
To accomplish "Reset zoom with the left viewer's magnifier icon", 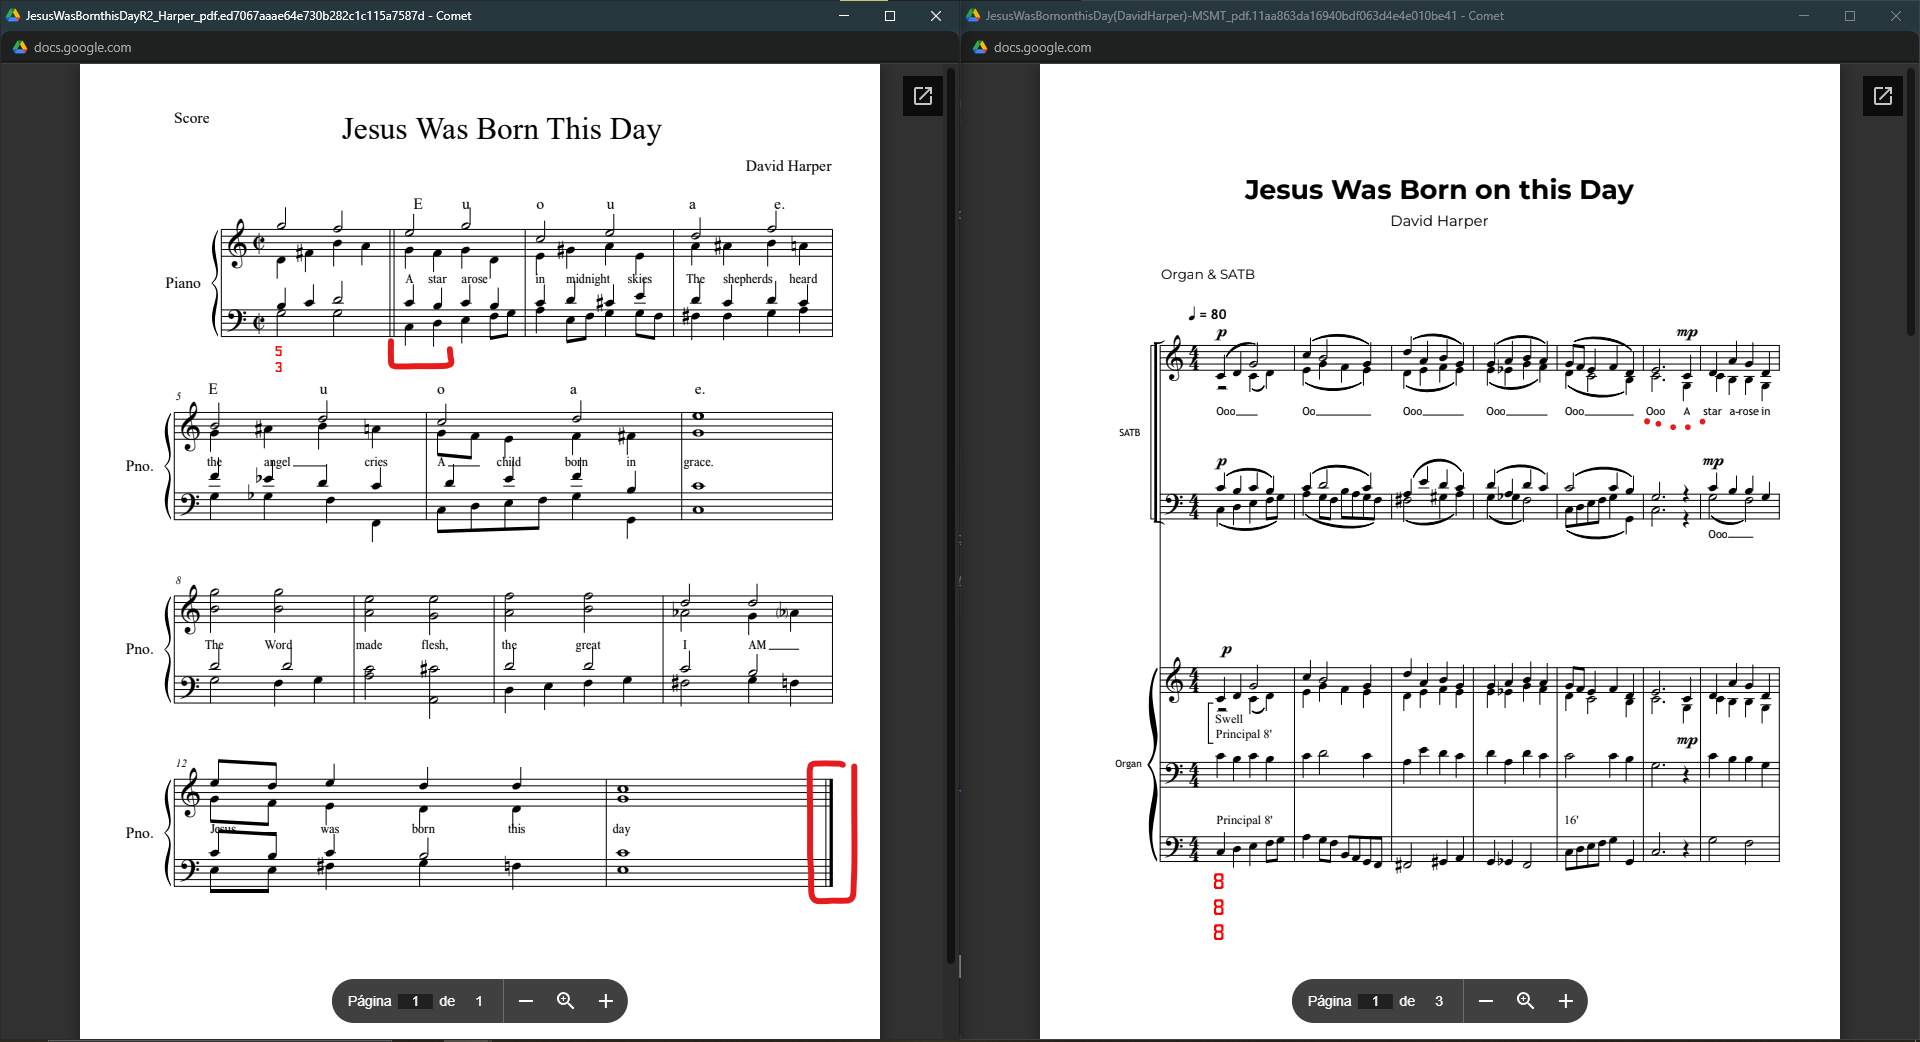I will pos(565,1001).
